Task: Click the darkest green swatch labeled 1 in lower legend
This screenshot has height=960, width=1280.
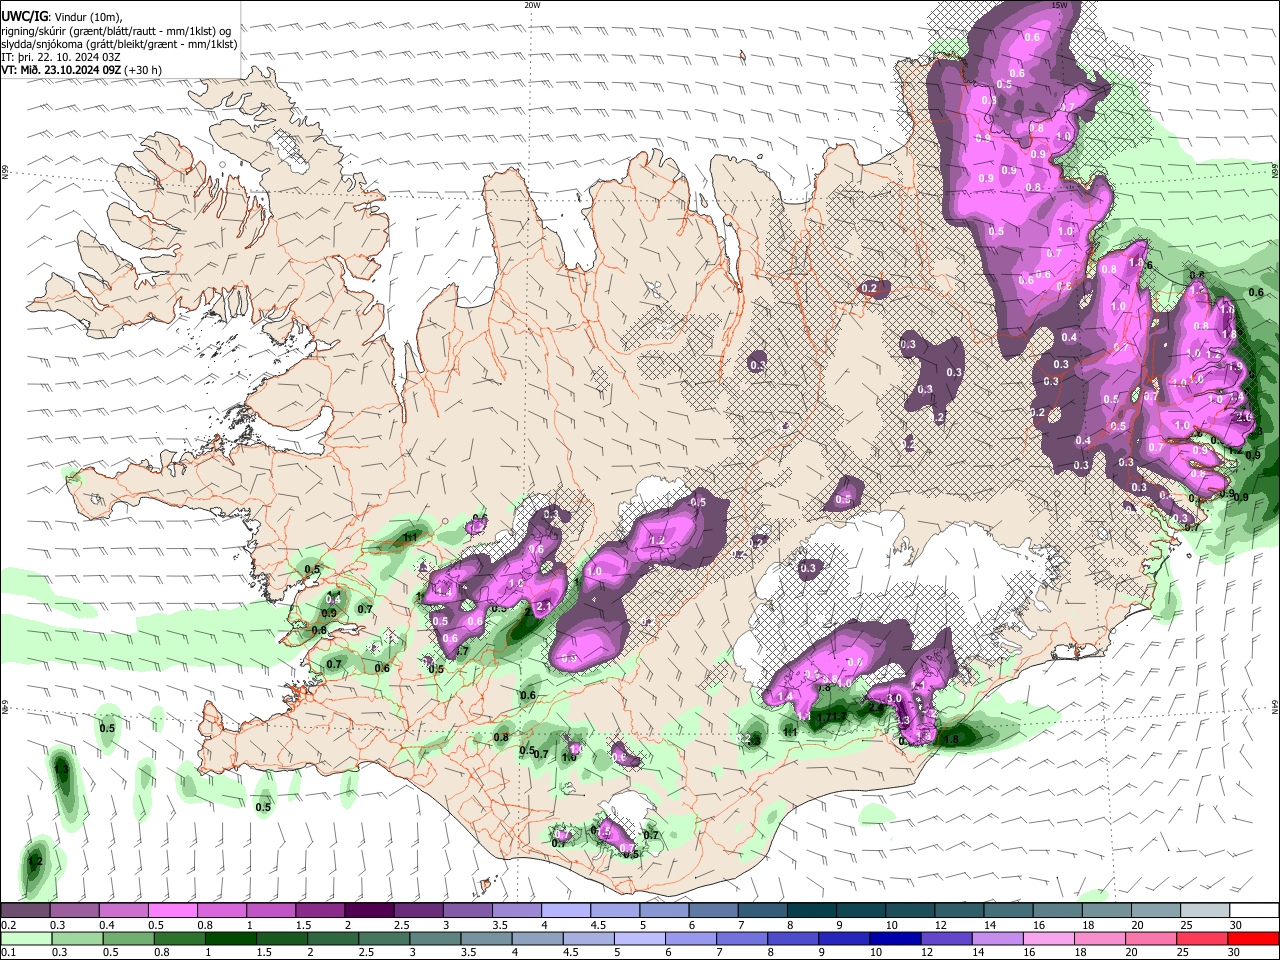Action: (x=231, y=938)
